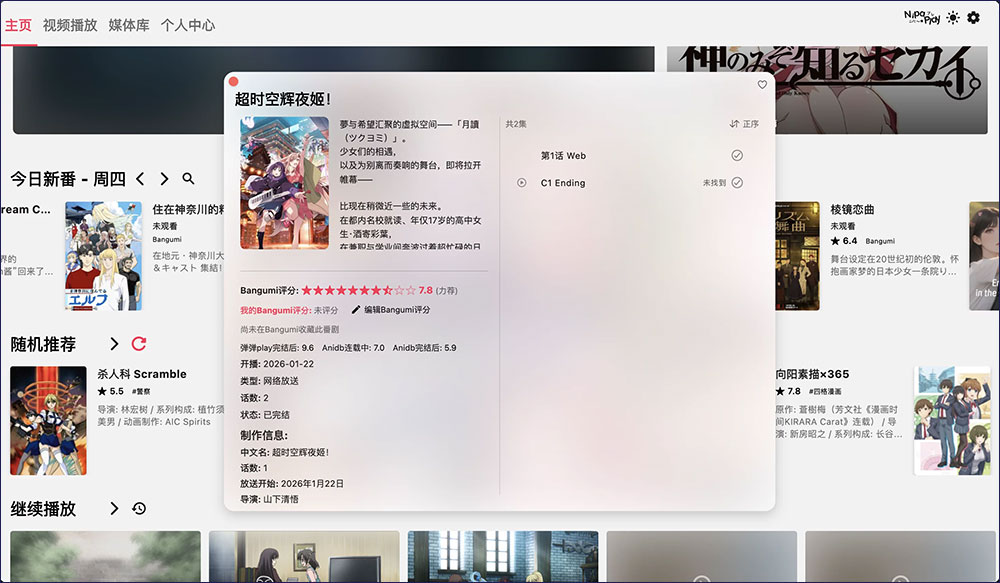Viewport: 1000px width, 583px height.
Task: Click the Anidb完结后: 5.9 score
Action: (x=425, y=348)
